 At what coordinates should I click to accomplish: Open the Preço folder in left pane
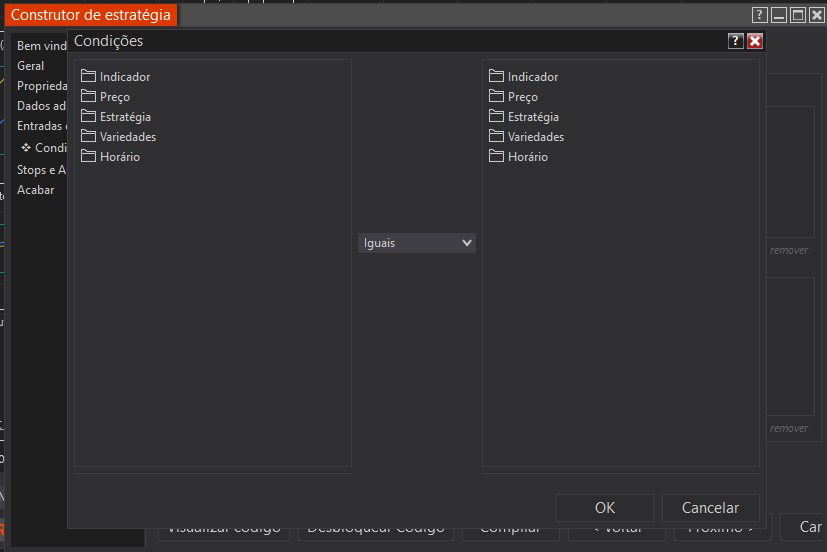(x=105, y=97)
